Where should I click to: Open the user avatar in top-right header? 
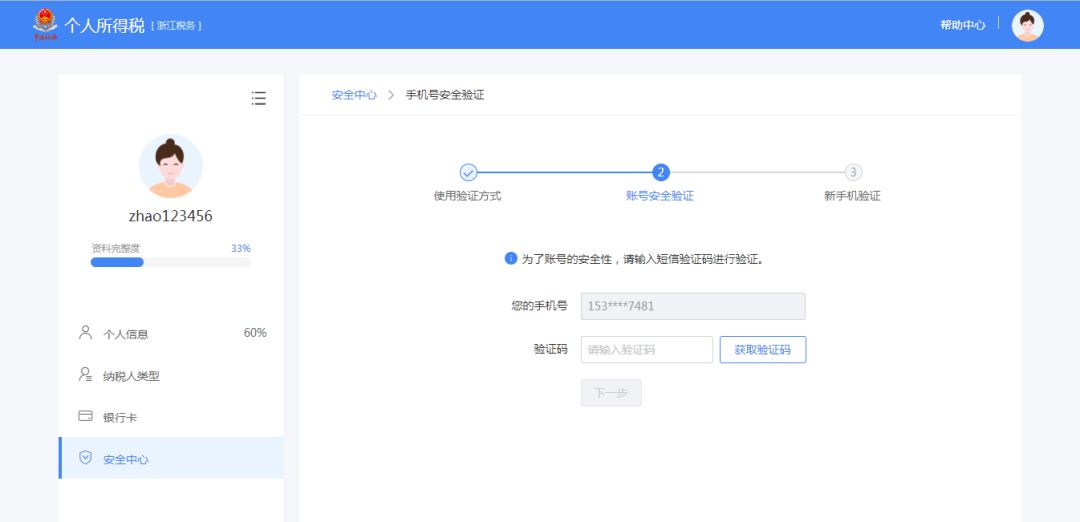(x=1027, y=25)
